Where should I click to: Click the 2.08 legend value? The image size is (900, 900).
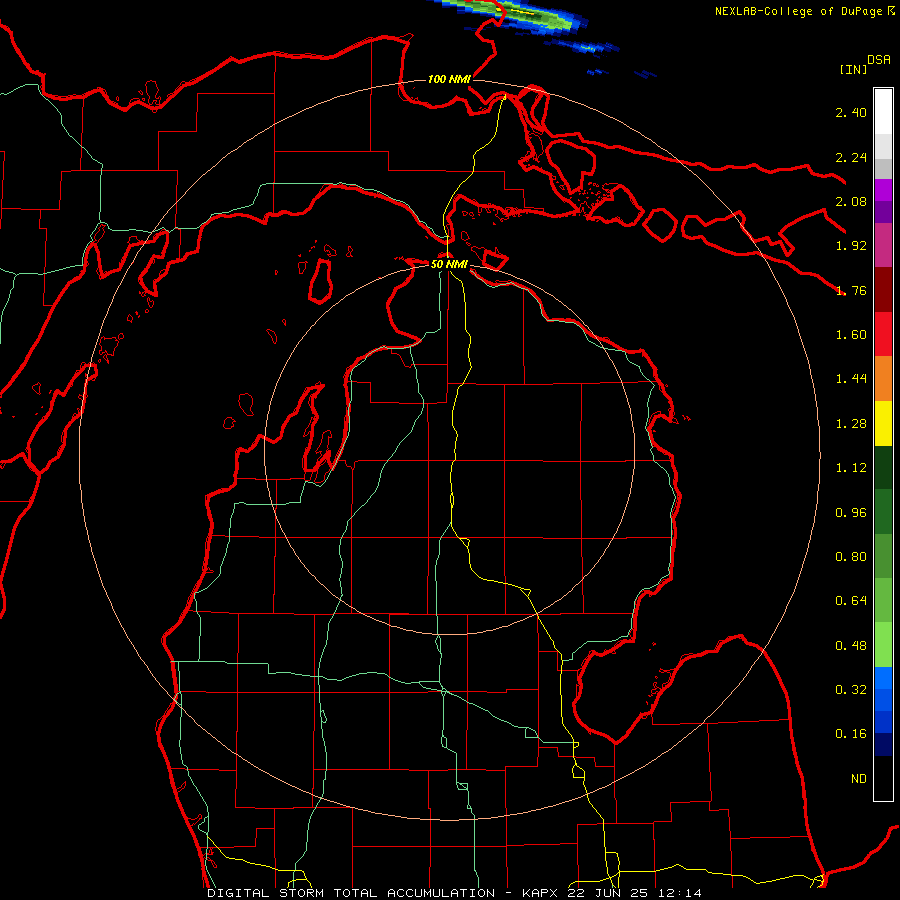pyautogui.click(x=851, y=201)
